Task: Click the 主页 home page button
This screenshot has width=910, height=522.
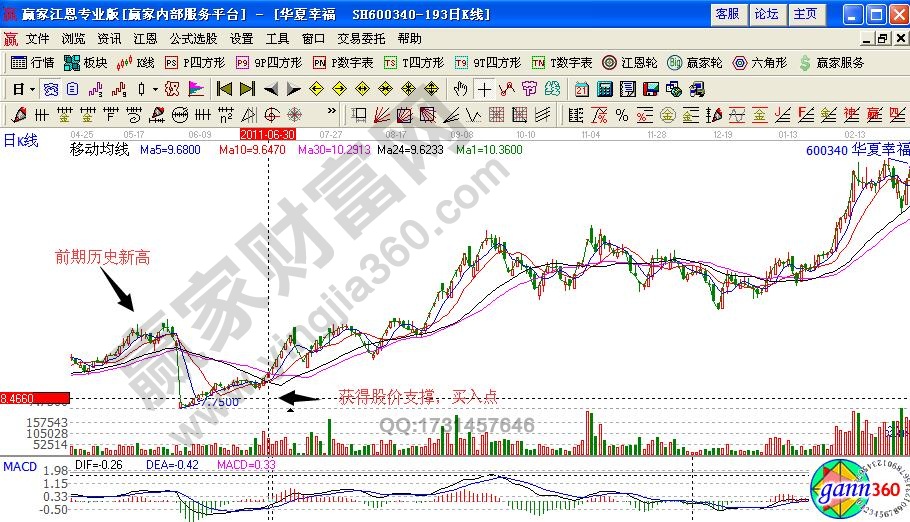Action: point(805,14)
